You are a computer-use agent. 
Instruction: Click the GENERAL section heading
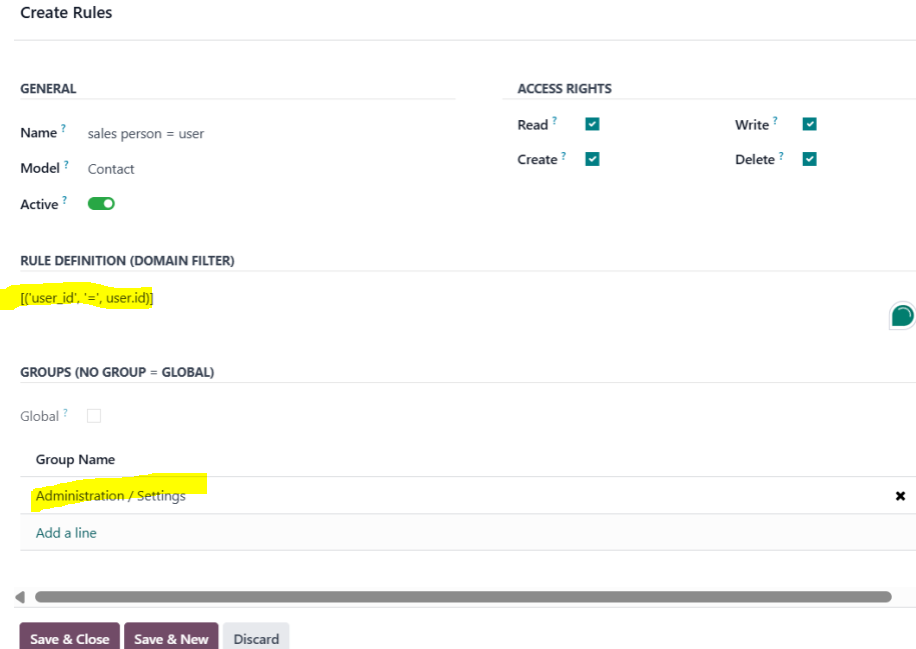[48, 89]
